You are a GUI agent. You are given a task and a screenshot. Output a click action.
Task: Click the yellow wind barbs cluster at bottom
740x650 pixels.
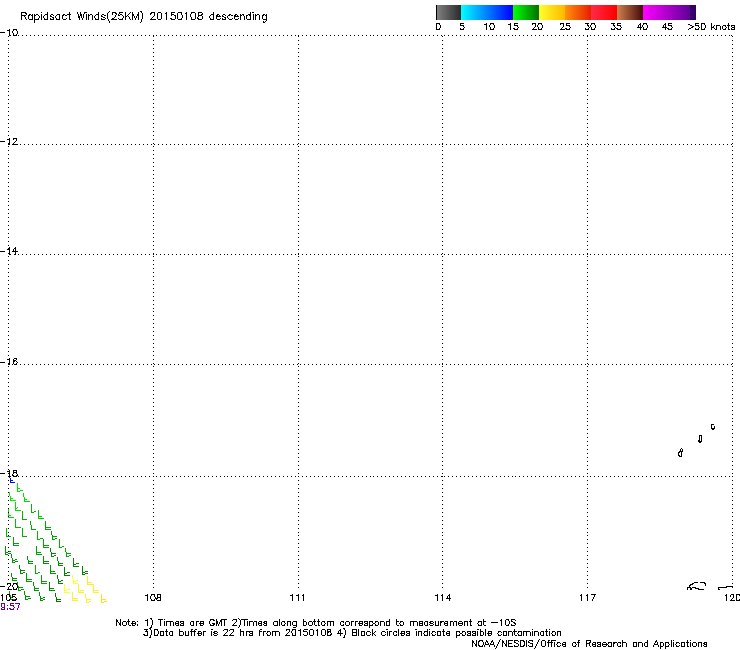86,590
